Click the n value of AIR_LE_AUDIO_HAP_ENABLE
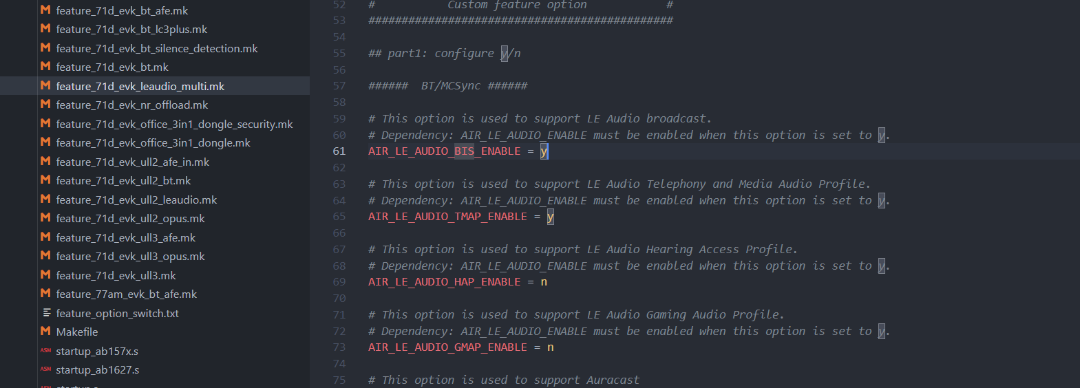Image resolution: width=1080 pixels, height=388 pixels. pyautogui.click(x=543, y=282)
